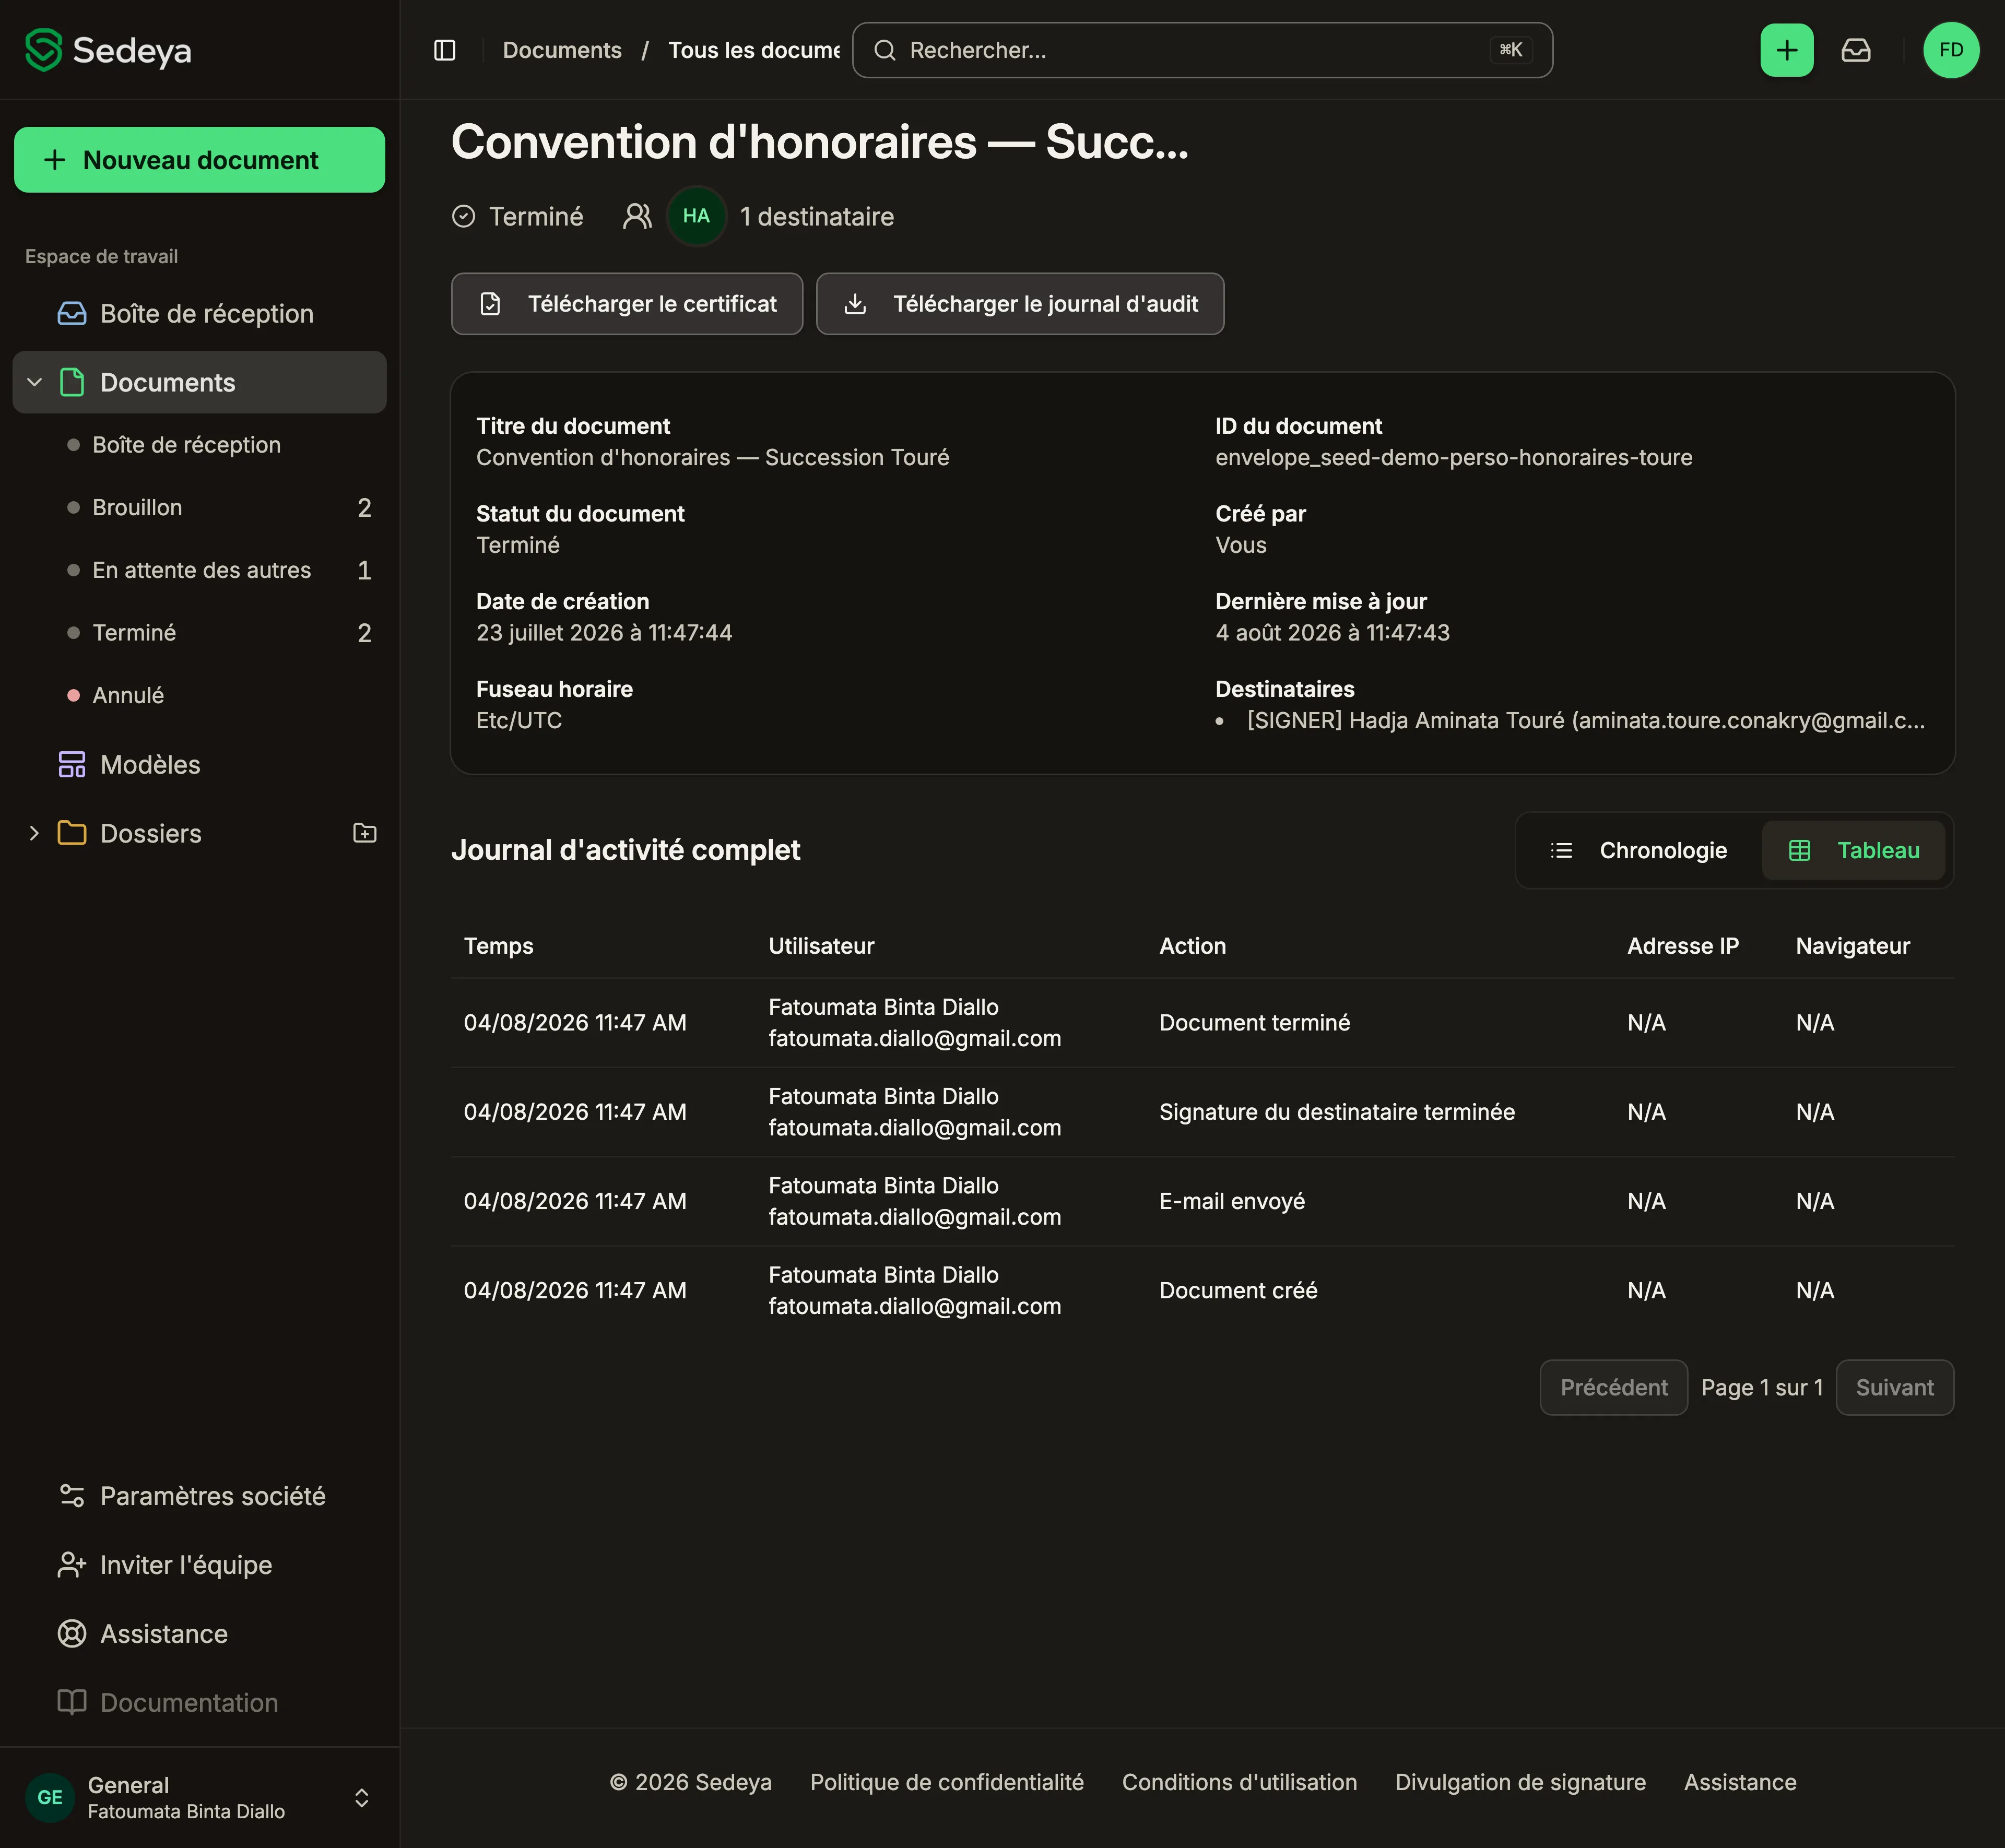Select Signature du destinataire terminée row
The height and width of the screenshot is (1848, 2005).
pyautogui.click(x=1202, y=1112)
